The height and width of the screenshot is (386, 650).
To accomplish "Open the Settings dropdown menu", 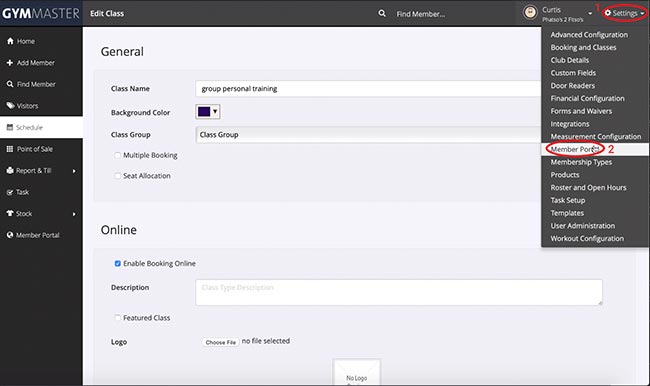I will point(624,13).
